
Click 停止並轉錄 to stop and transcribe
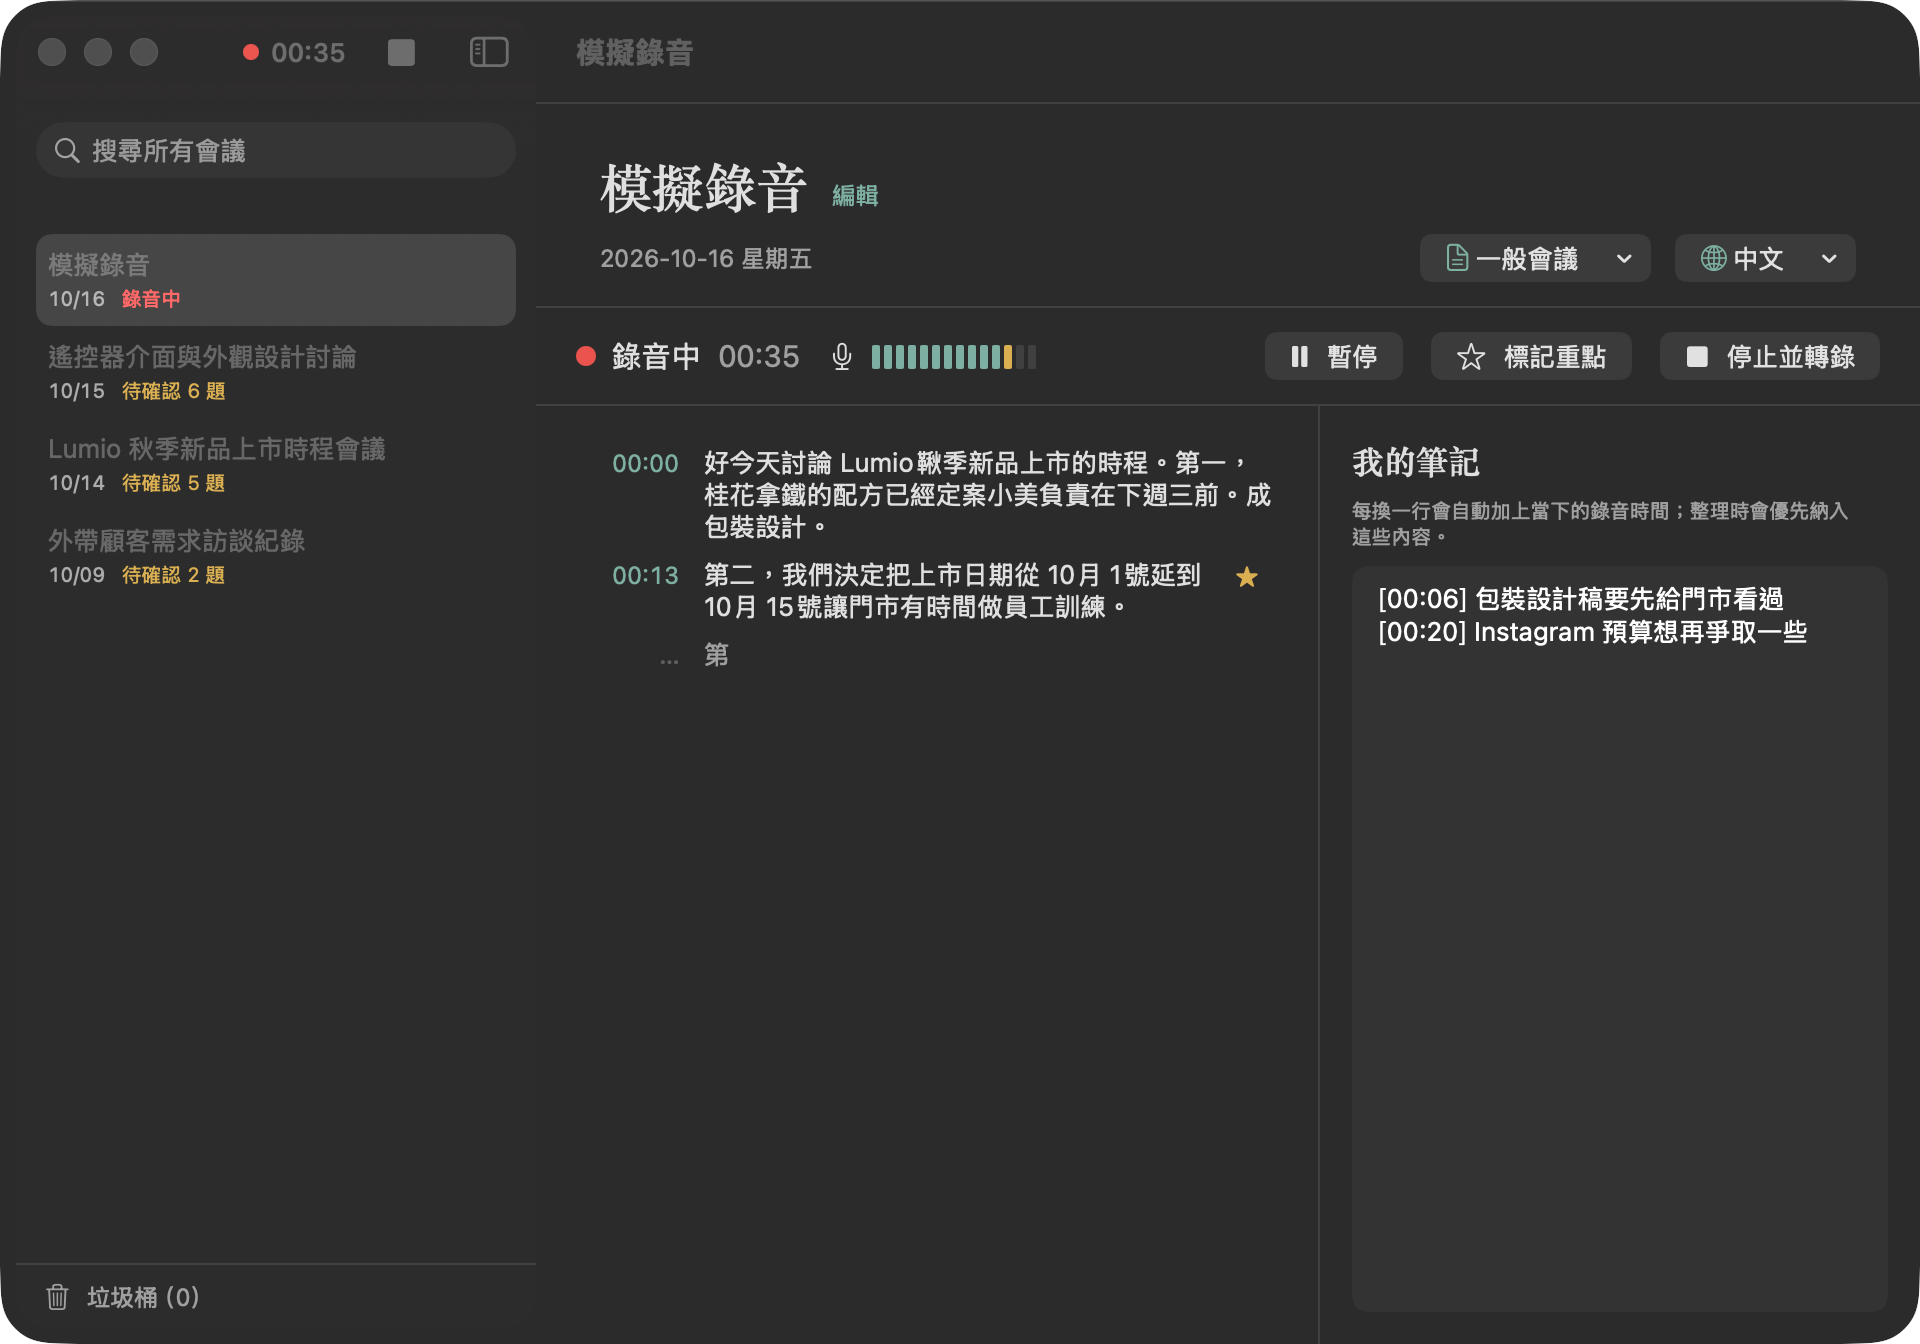1769,356
